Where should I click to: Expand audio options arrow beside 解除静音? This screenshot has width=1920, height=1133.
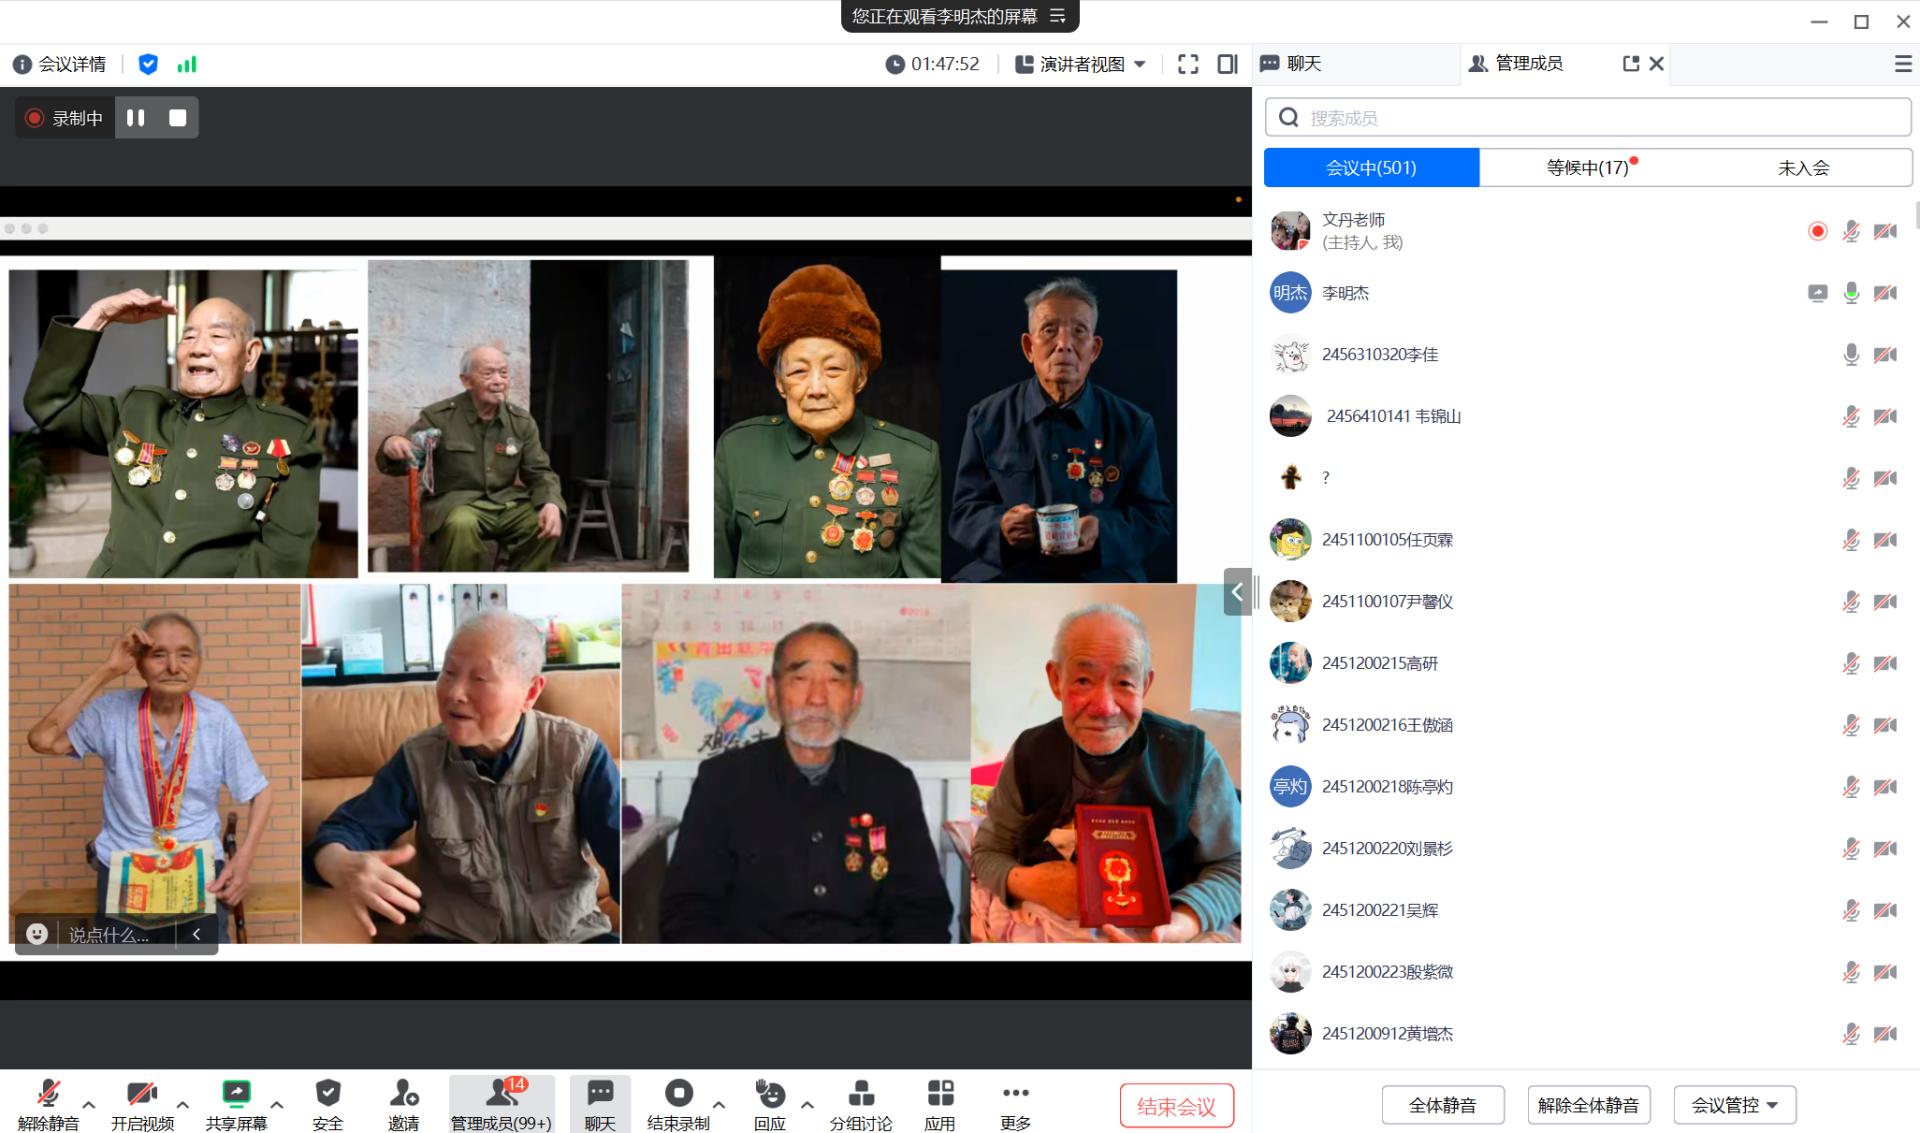click(x=89, y=1105)
